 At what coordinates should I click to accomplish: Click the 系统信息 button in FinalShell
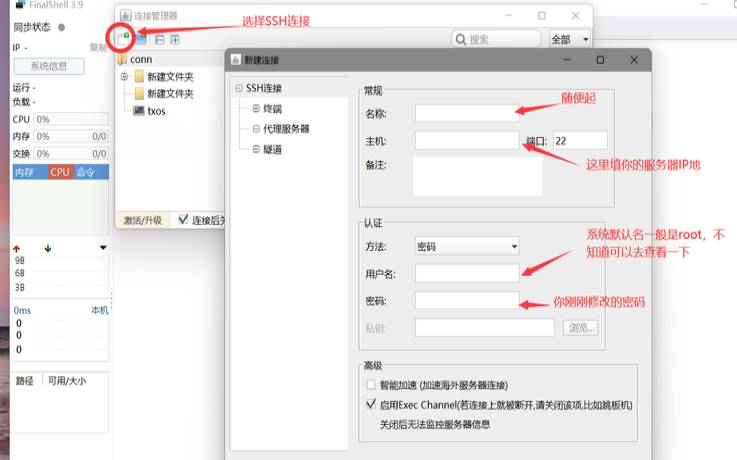coord(49,66)
